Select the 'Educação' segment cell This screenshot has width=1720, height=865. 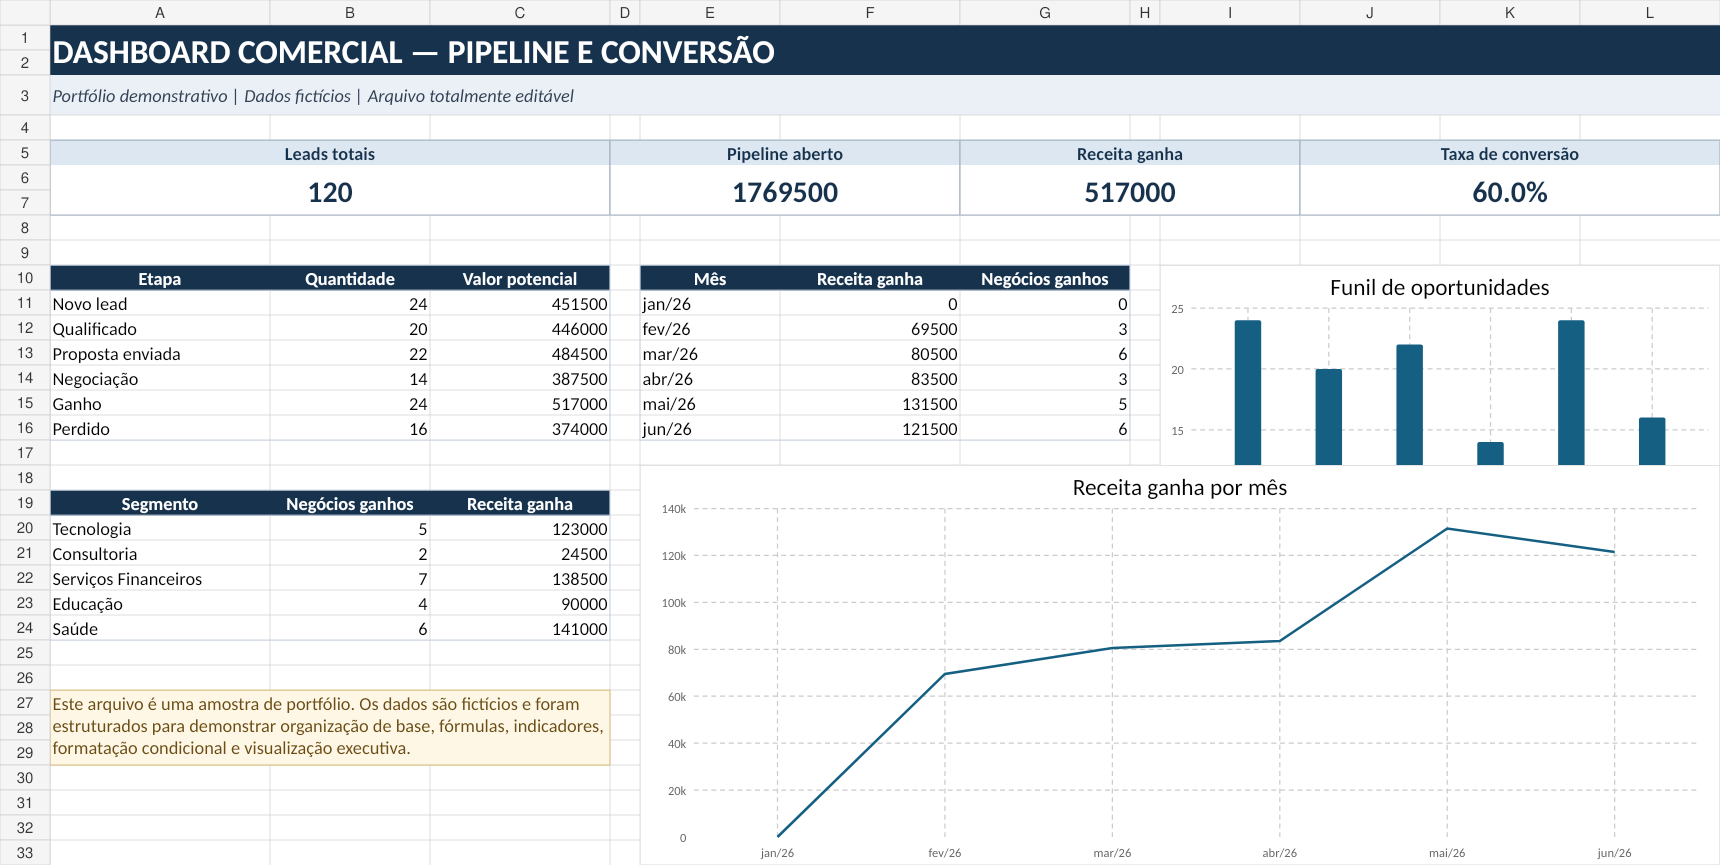160,603
